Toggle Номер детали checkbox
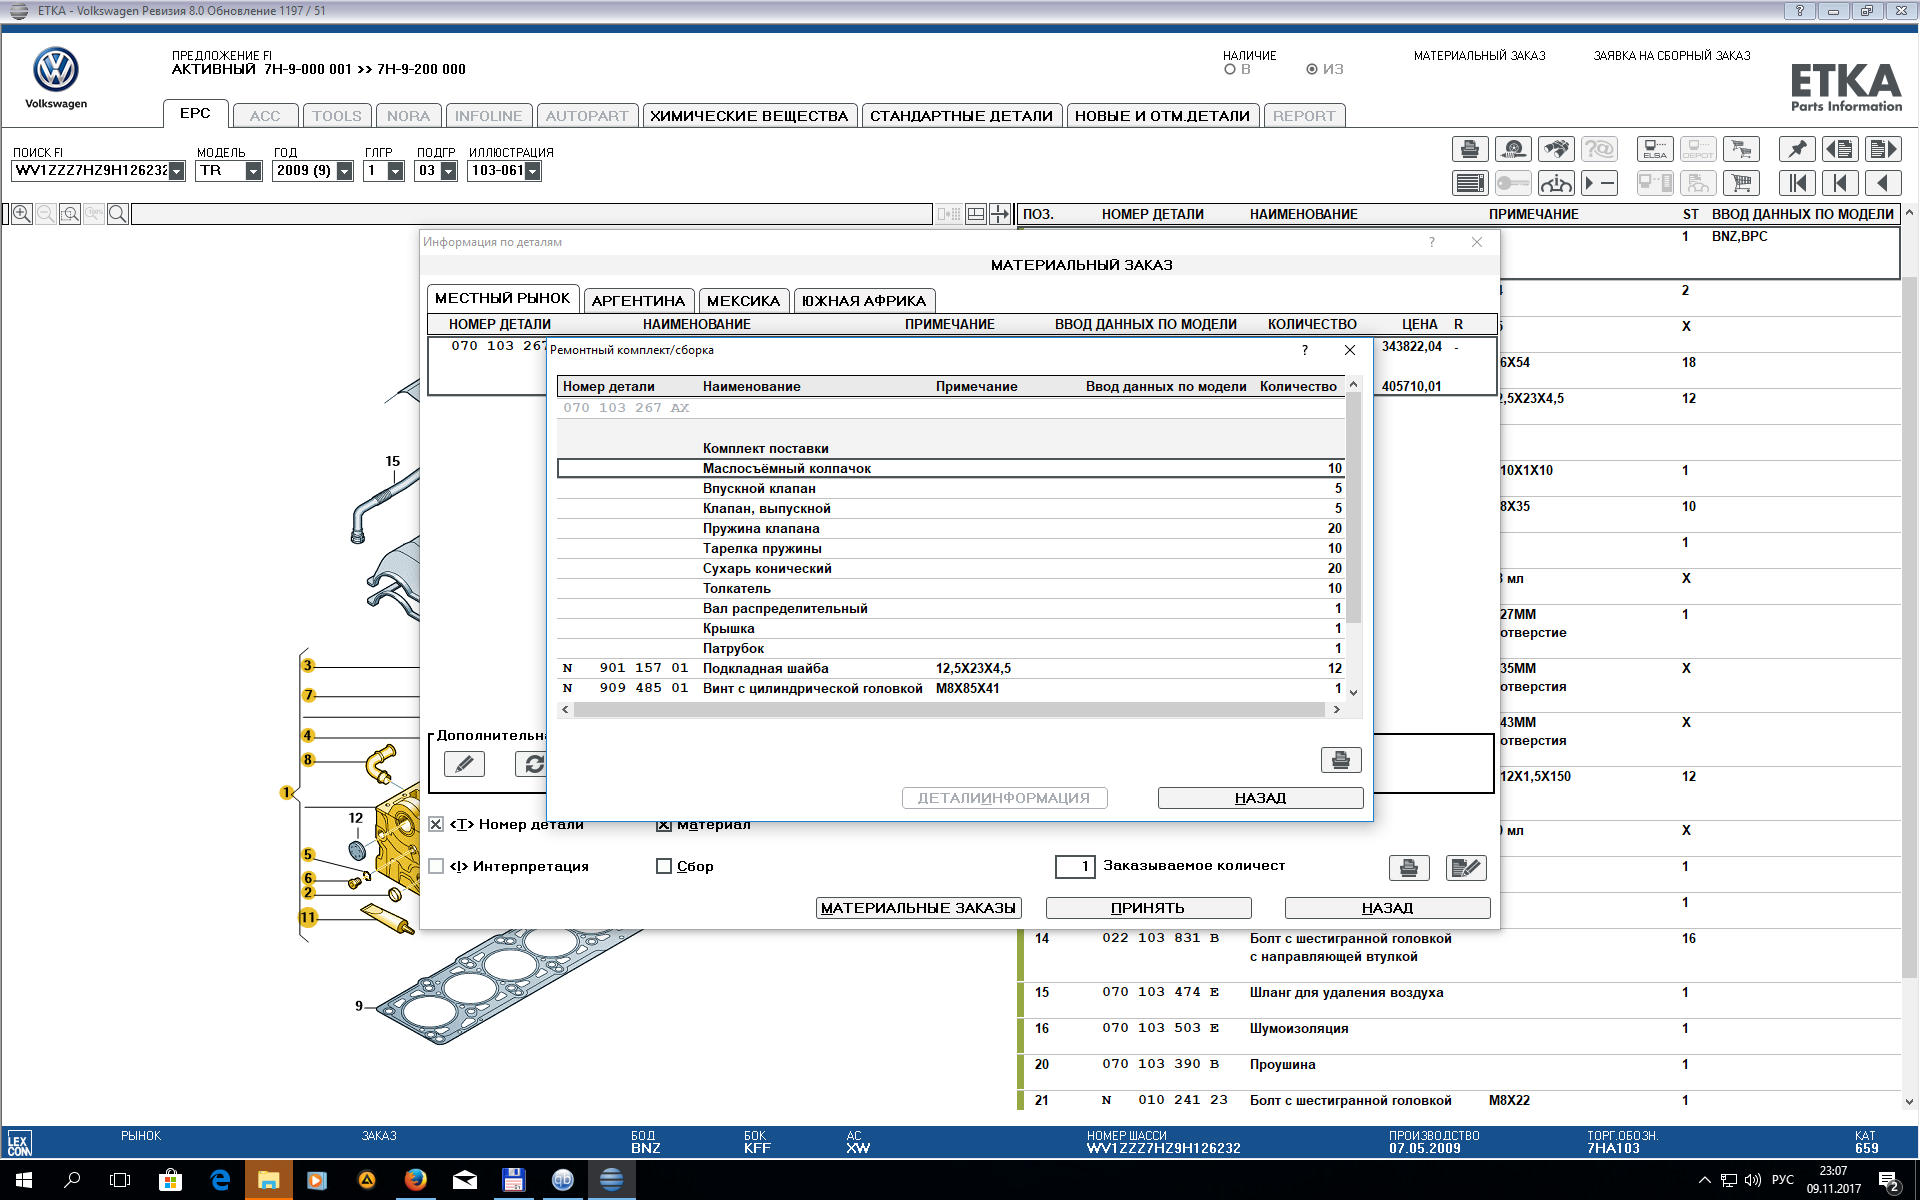Screen dimensions: 1920x1200 (436, 824)
